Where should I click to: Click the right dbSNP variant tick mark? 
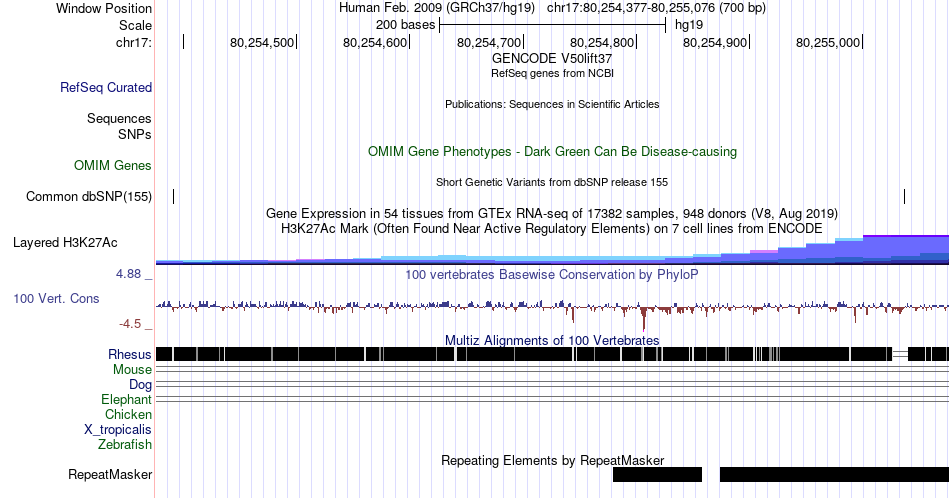click(905, 196)
